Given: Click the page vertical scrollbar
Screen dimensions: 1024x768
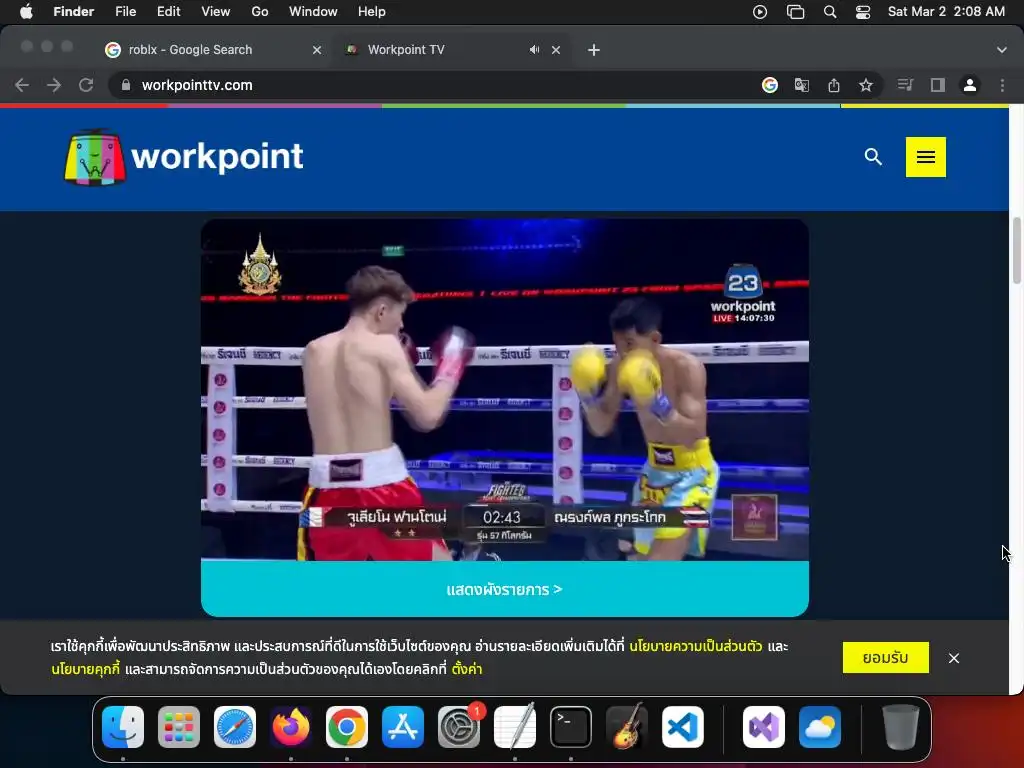Looking at the screenshot, I should [x=1016, y=251].
